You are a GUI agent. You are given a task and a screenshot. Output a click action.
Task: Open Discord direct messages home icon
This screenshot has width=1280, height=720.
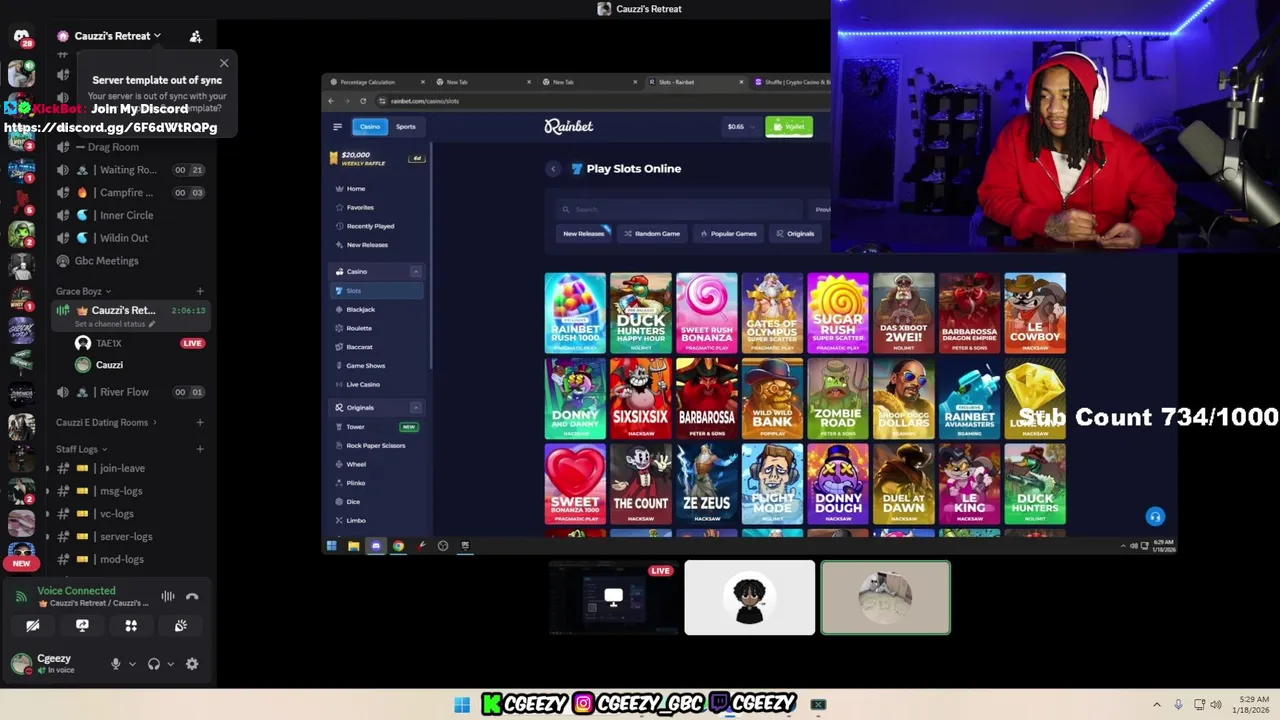21,36
